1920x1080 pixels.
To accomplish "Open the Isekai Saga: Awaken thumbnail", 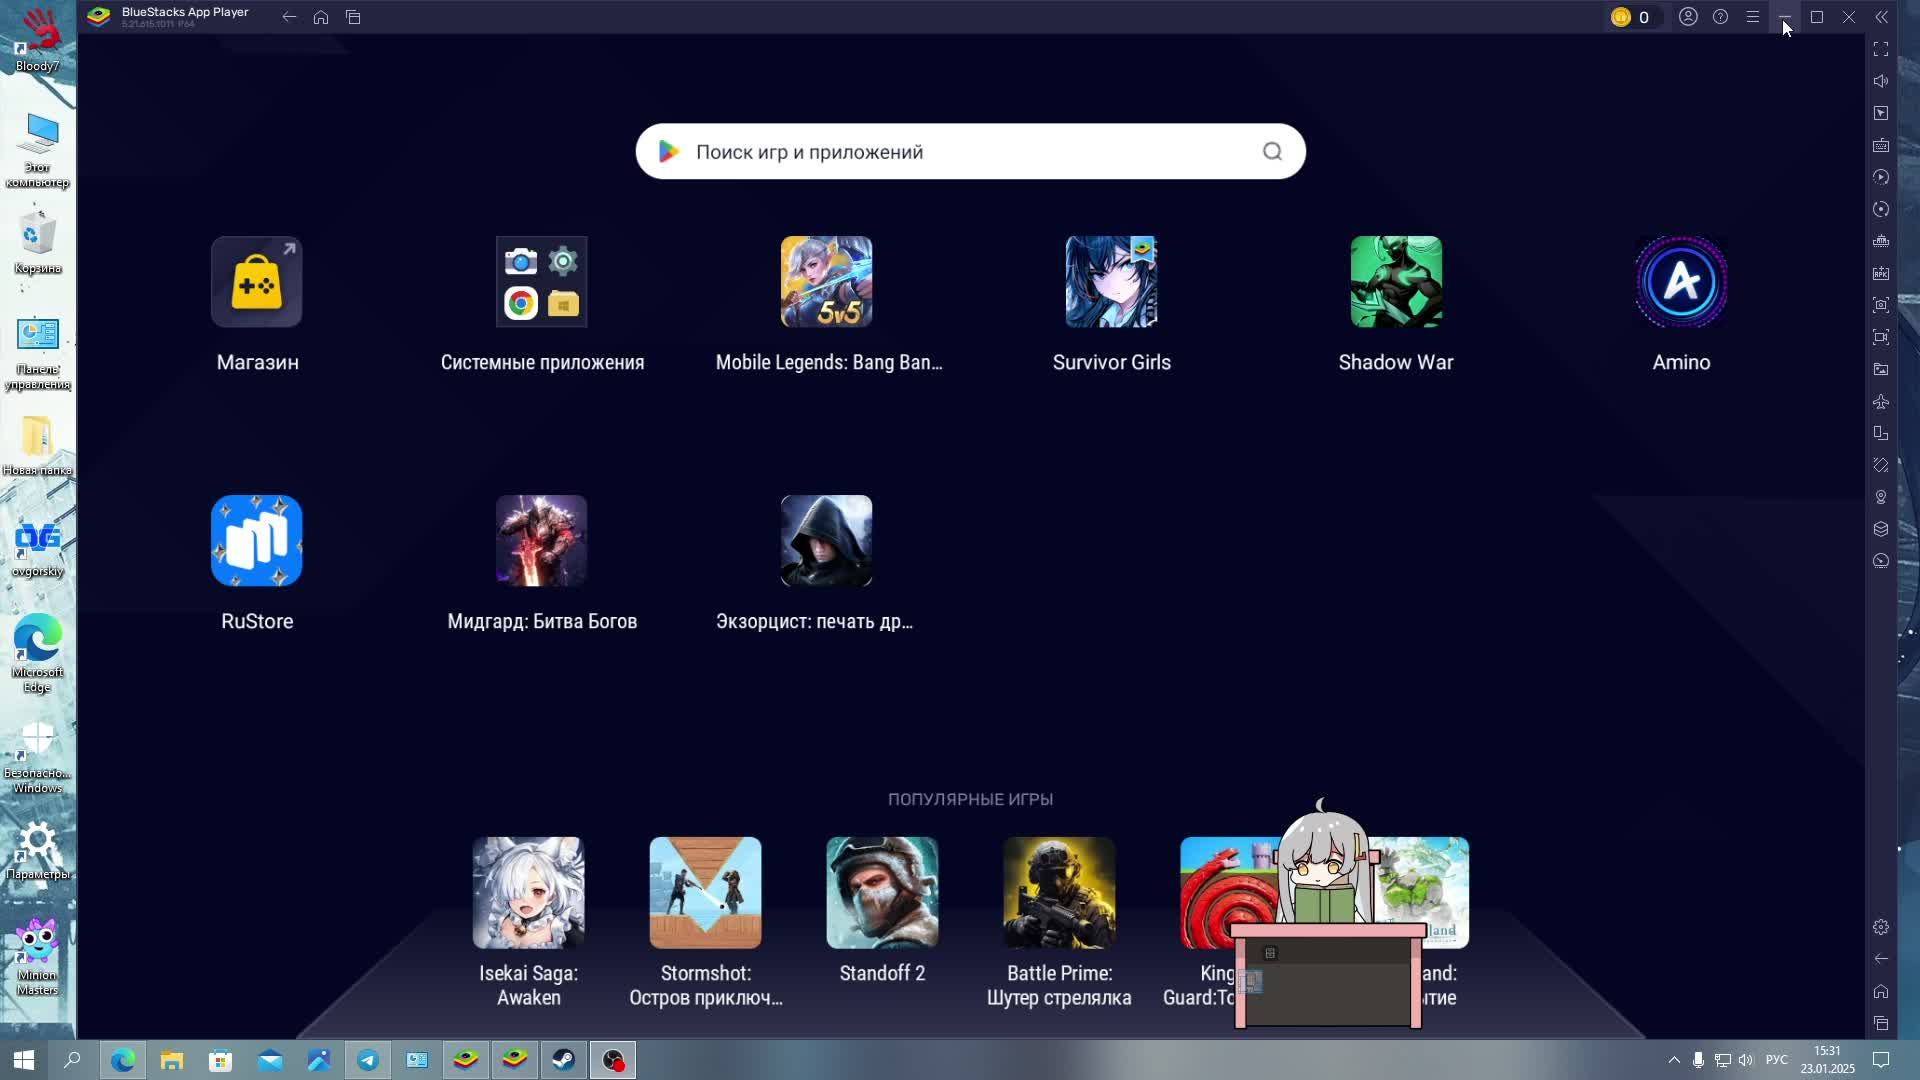I will tap(529, 893).
